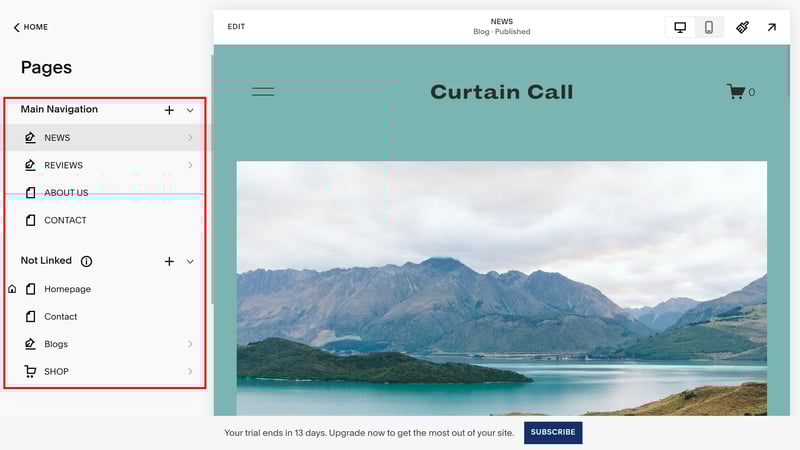Click the Blogs page icon
The width and height of the screenshot is (800, 450).
30,344
